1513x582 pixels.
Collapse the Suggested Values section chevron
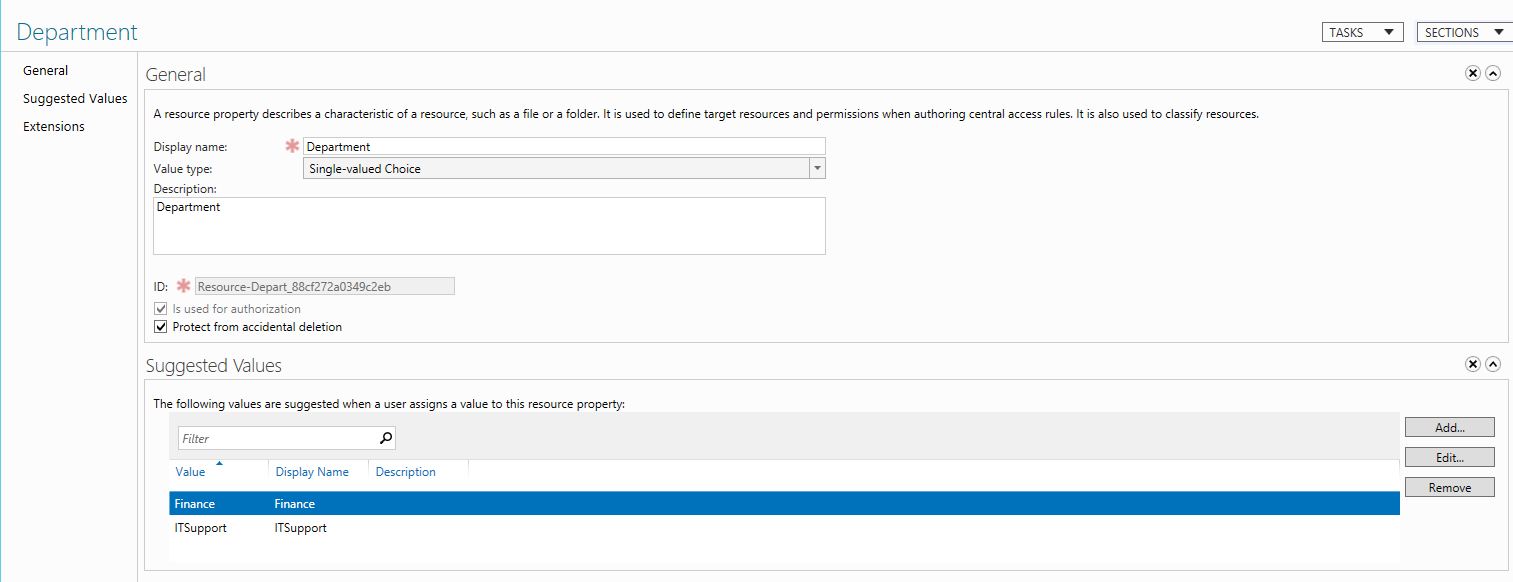1493,363
